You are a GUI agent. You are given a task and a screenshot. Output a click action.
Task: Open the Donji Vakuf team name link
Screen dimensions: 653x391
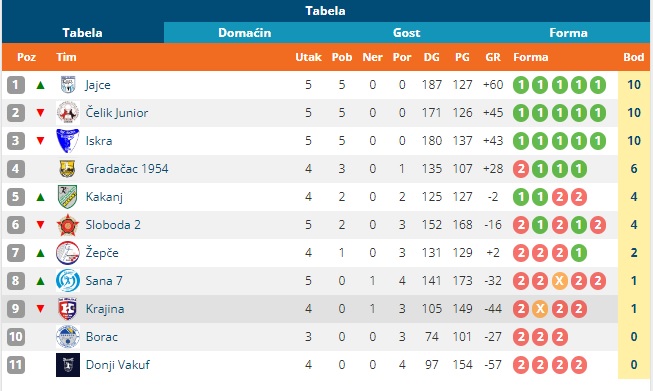118,365
